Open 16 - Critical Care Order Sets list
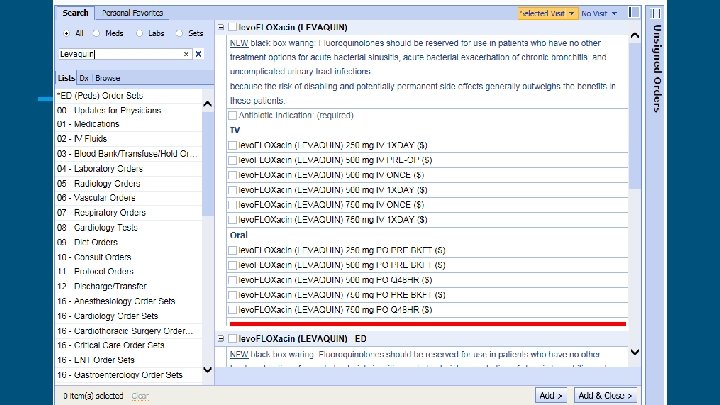Viewport: 720px width, 405px height. pyautogui.click(x=129, y=345)
